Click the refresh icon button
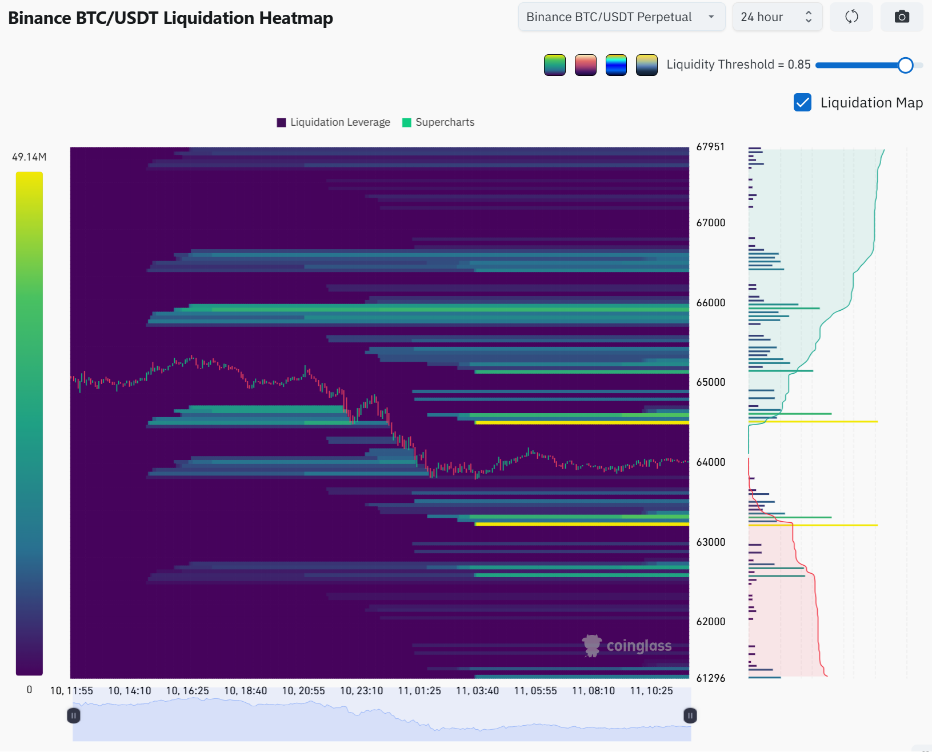Viewport: 932px width, 752px height. tap(851, 17)
